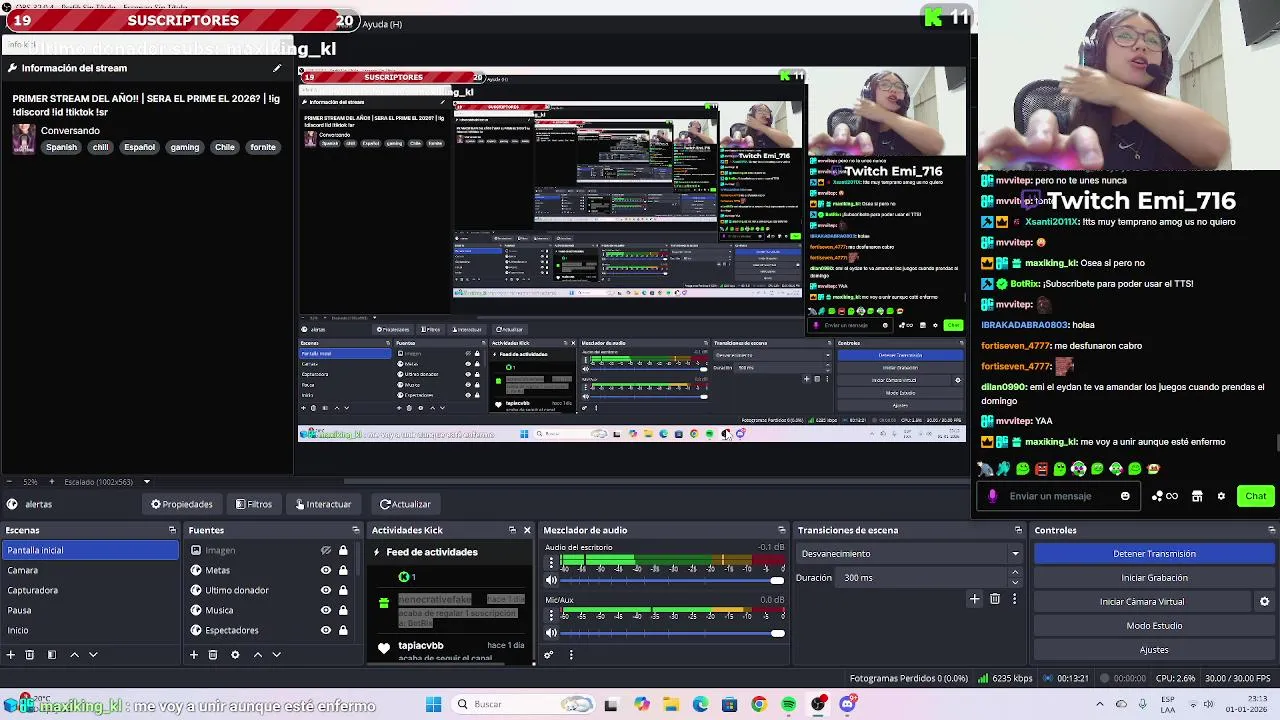The image size is (1280, 720).
Task: Open the Desvanecimiento transition dropdown
Action: coord(910,554)
